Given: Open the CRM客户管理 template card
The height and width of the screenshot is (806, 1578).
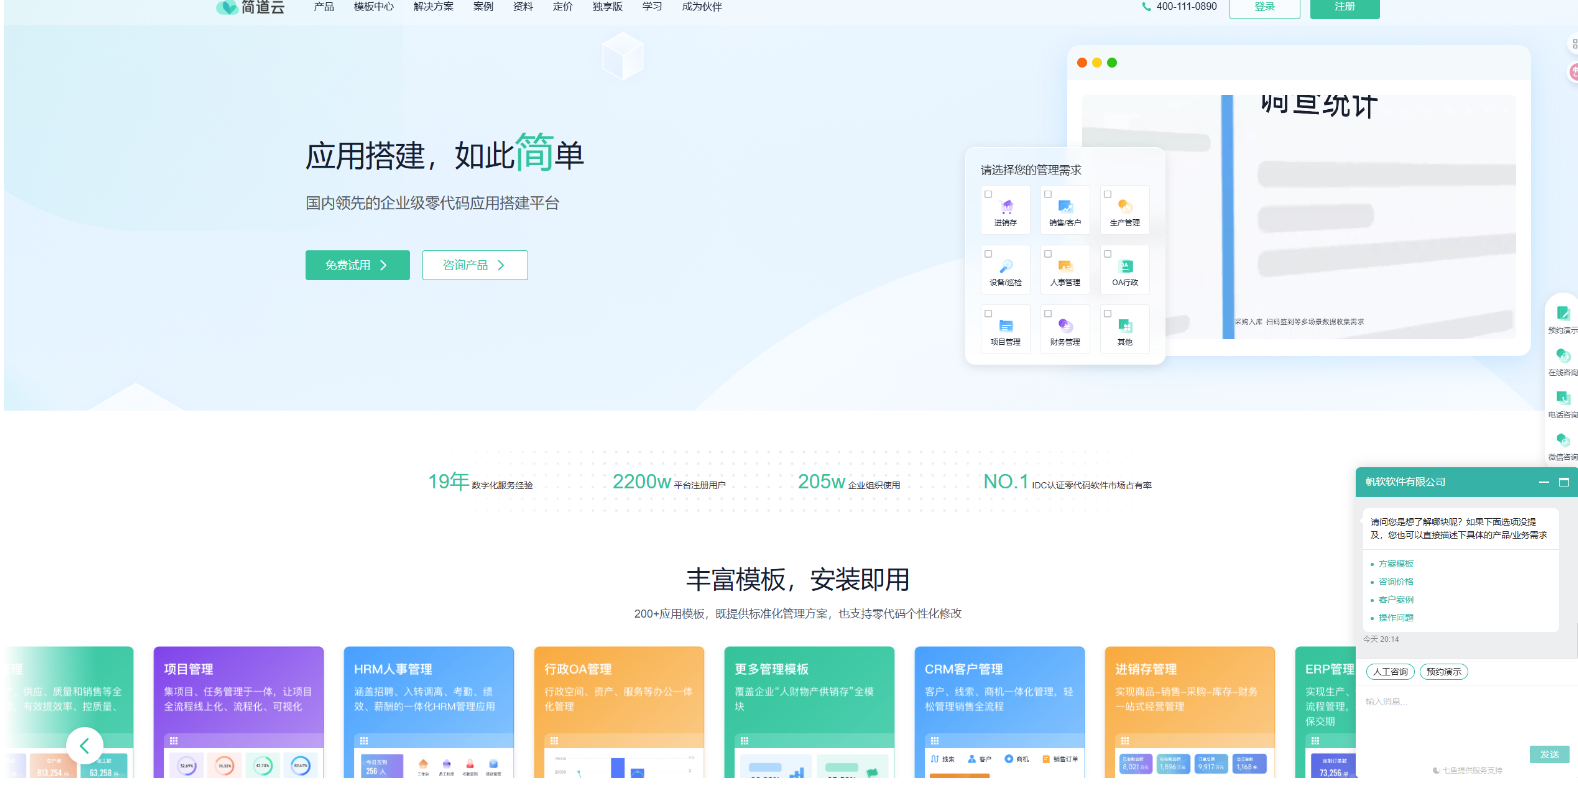Looking at the screenshot, I should [x=1000, y=712].
